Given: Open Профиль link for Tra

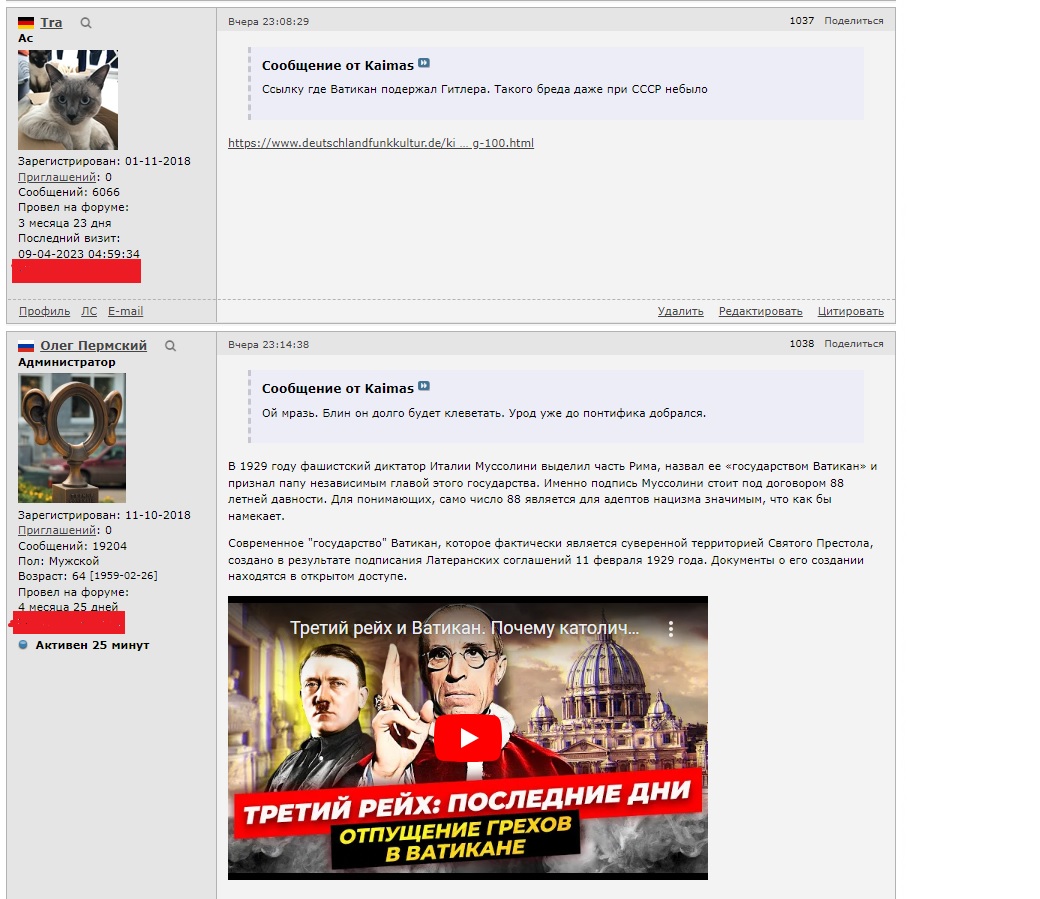Looking at the screenshot, I should (x=44, y=311).
